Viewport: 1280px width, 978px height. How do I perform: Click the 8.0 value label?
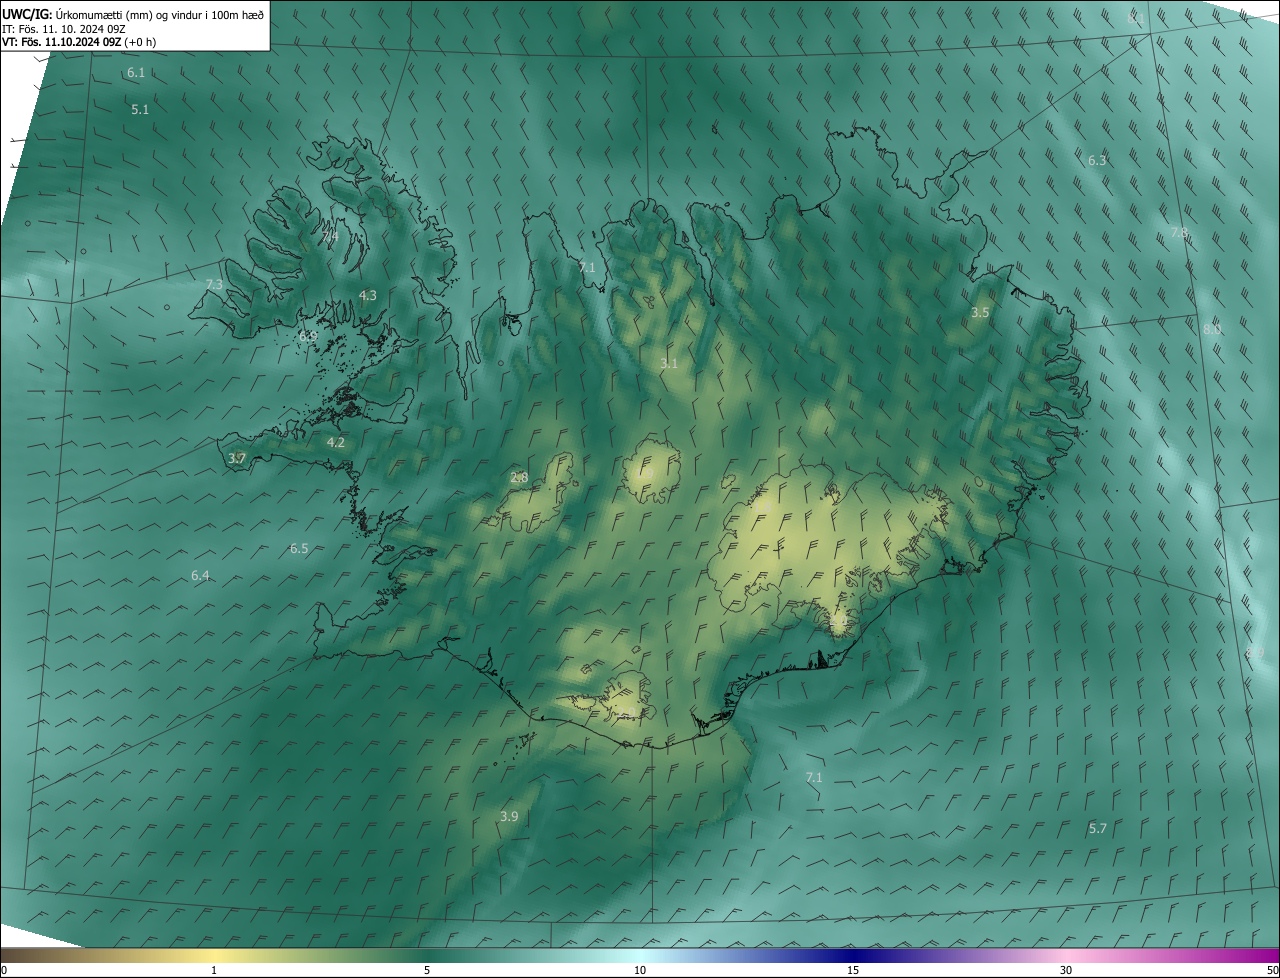1211,329
